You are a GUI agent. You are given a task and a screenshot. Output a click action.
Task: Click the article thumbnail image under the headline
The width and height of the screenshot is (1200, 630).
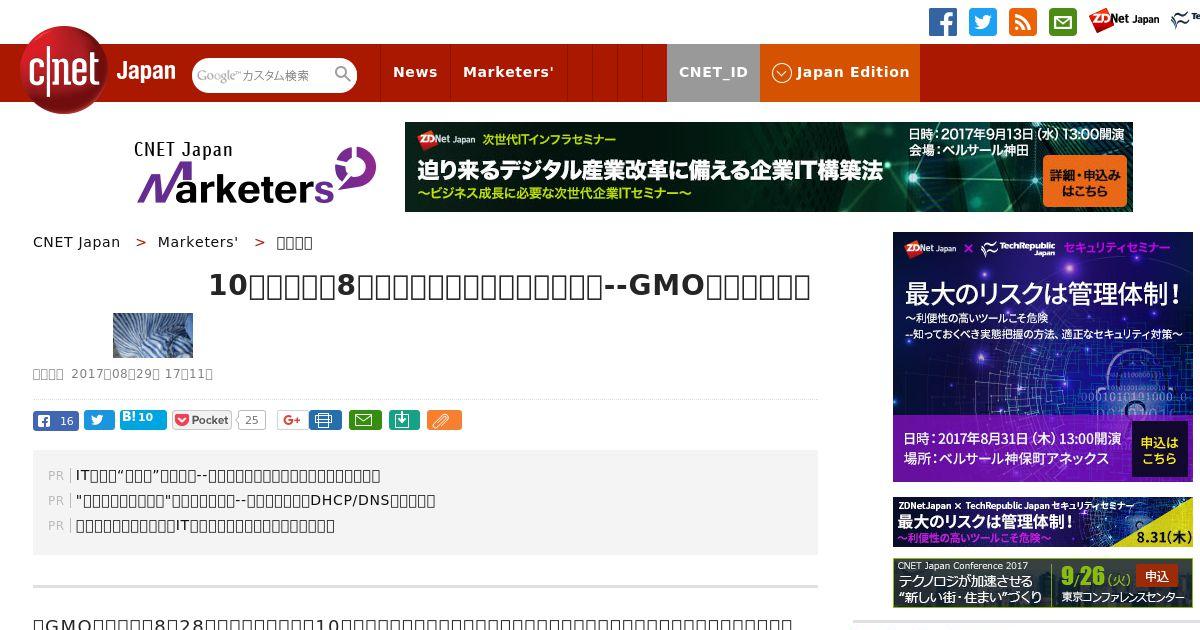[153, 335]
